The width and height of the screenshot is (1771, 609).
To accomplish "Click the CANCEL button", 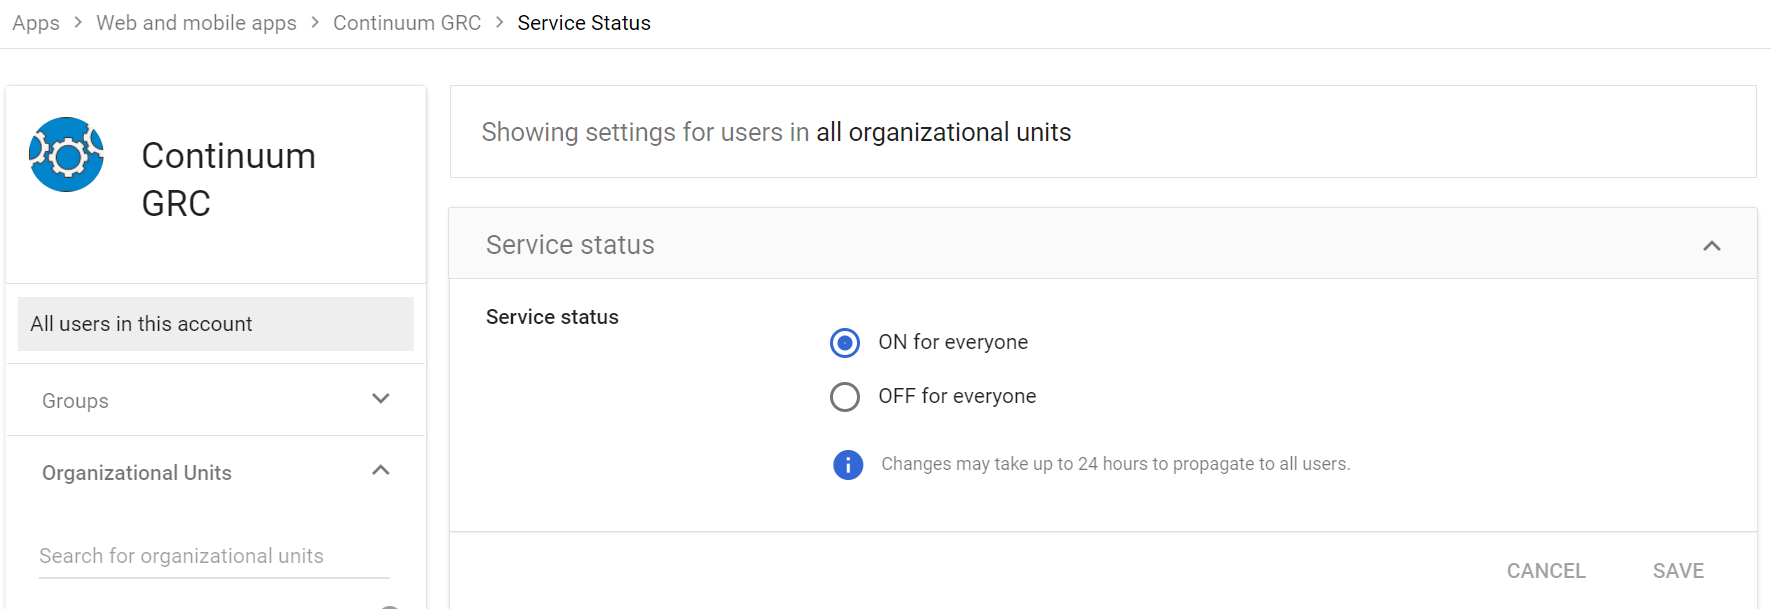I will tap(1546, 571).
